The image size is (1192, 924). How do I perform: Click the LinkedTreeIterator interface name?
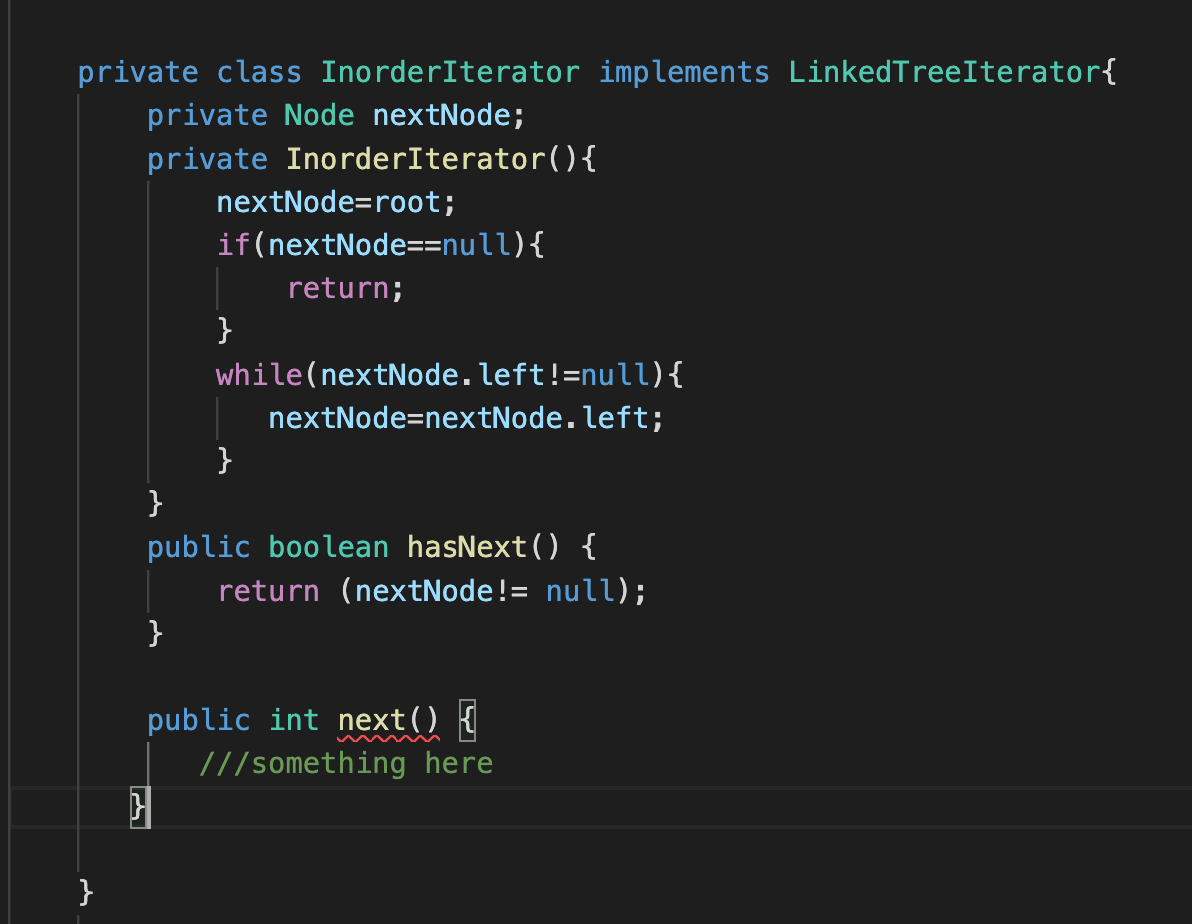[x=944, y=72]
